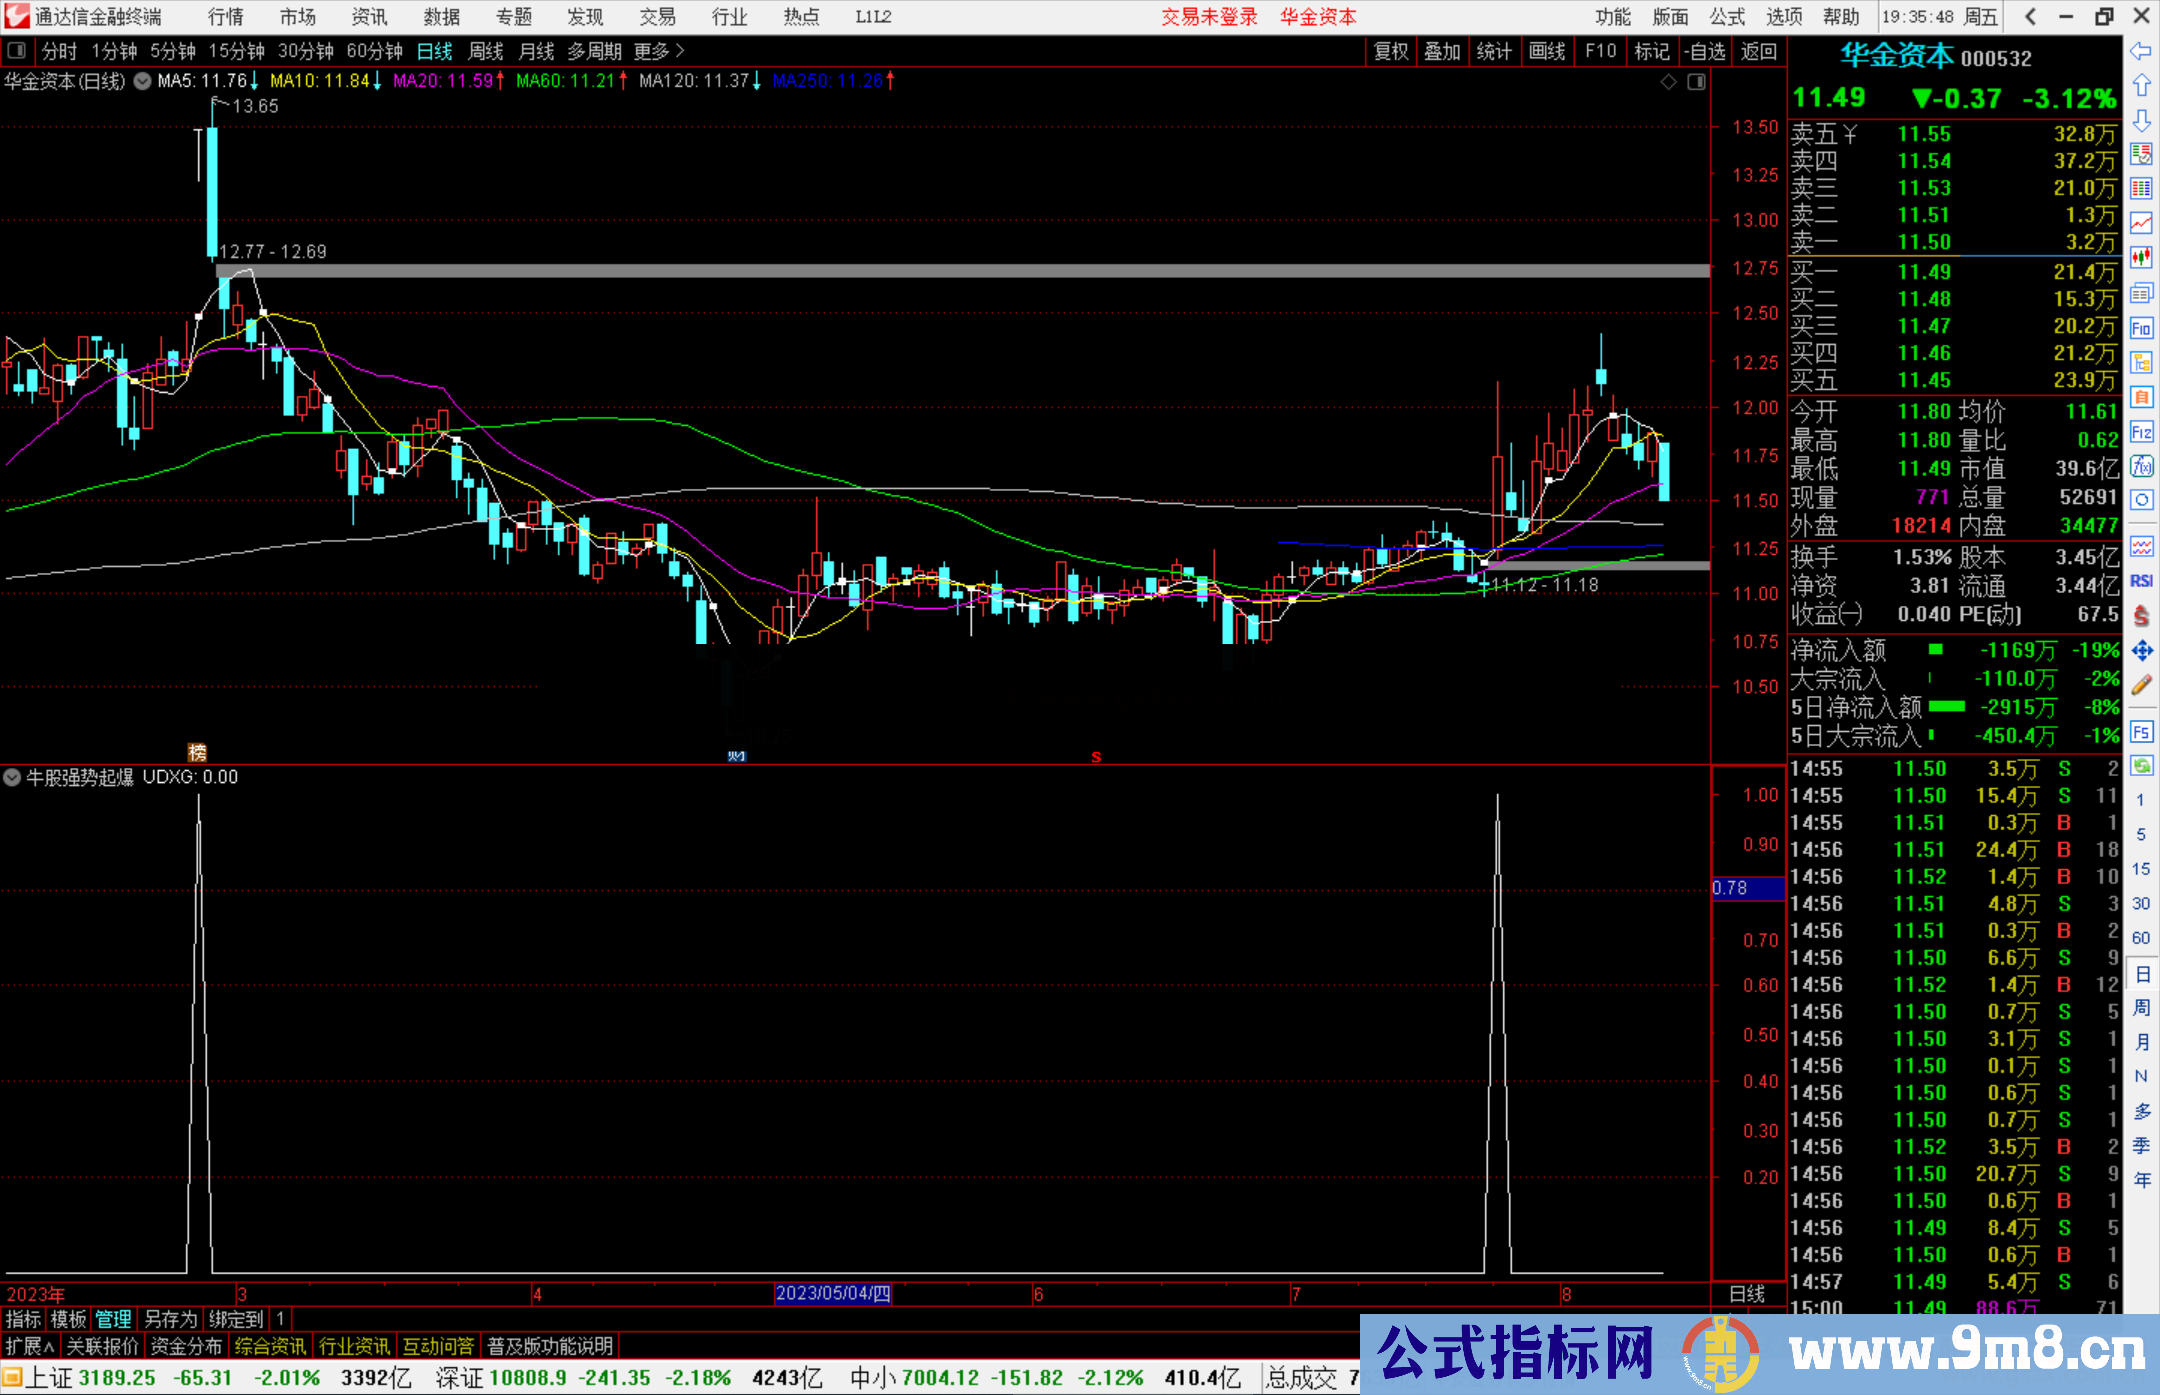Toggle the 牛股强势起爆 indicator circle button
Image resolution: width=2160 pixels, height=1395 pixels.
[12, 777]
